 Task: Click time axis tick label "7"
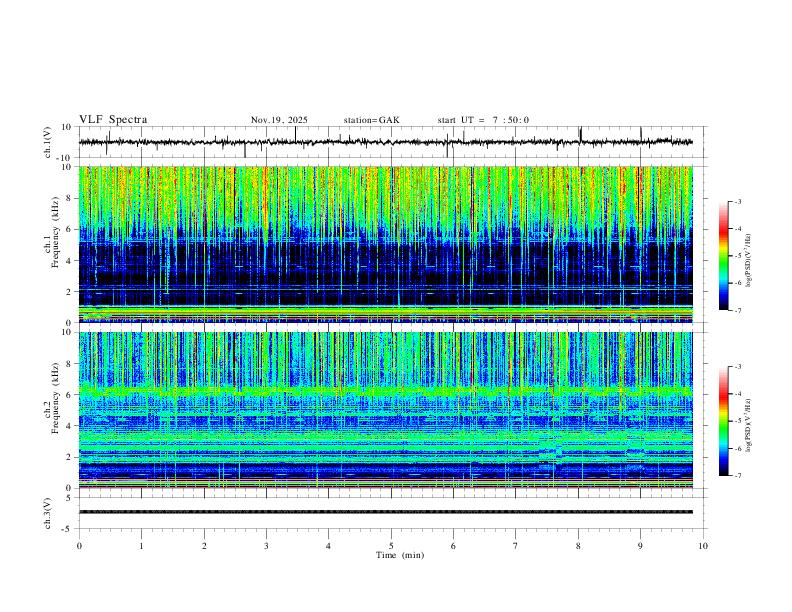point(516,546)
